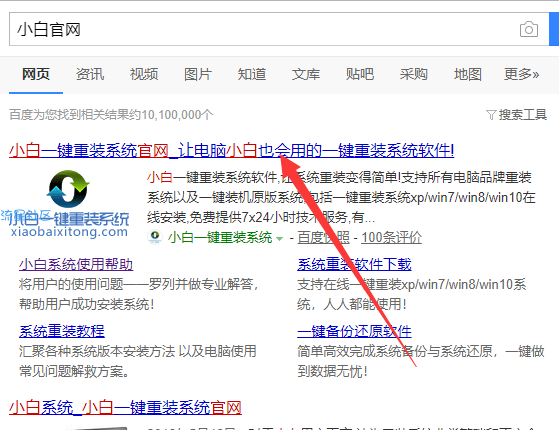Open the 地图 tab
This screenshot has width=559, height=430.
point(468,74)
